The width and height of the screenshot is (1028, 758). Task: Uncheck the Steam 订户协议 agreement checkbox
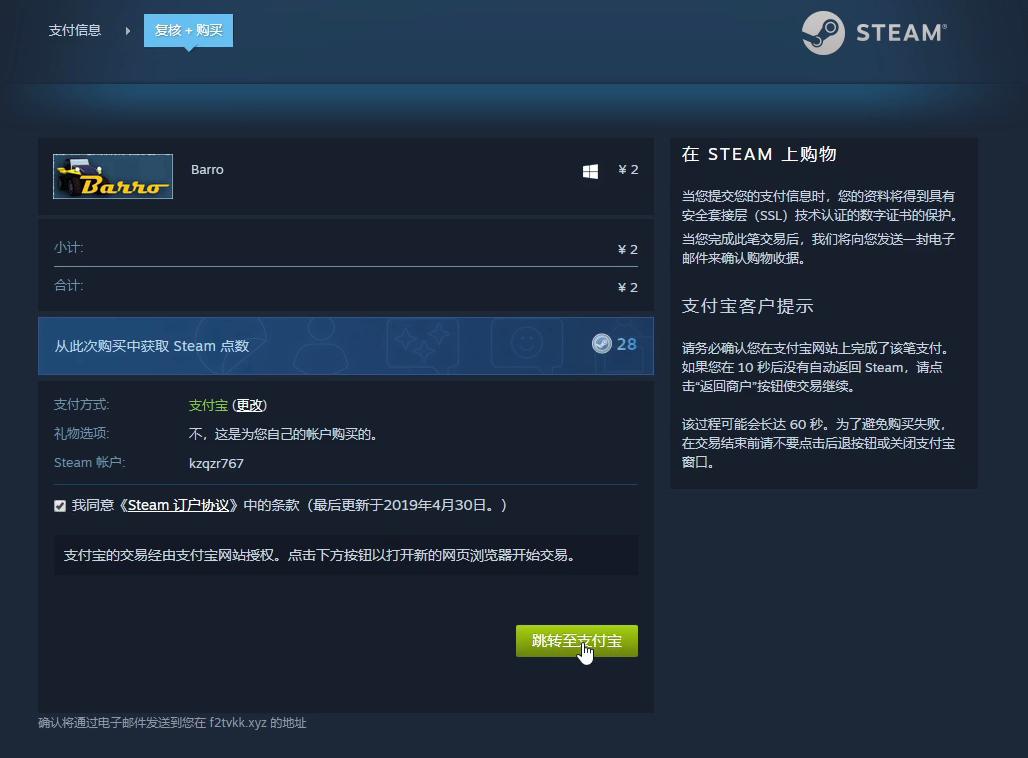60,505
